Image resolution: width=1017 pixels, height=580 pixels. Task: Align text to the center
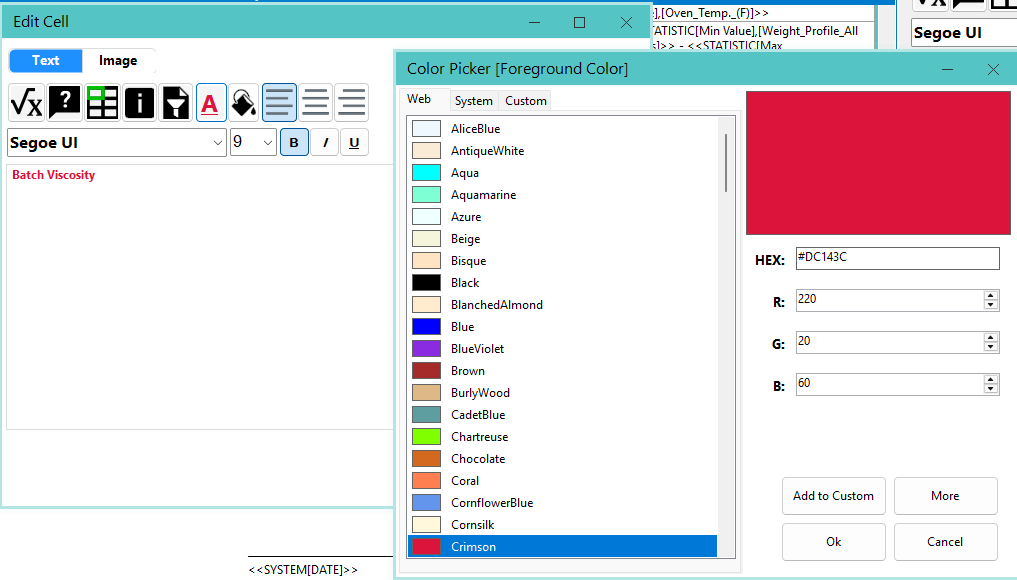pyautogui.click(x=315, y=102)
